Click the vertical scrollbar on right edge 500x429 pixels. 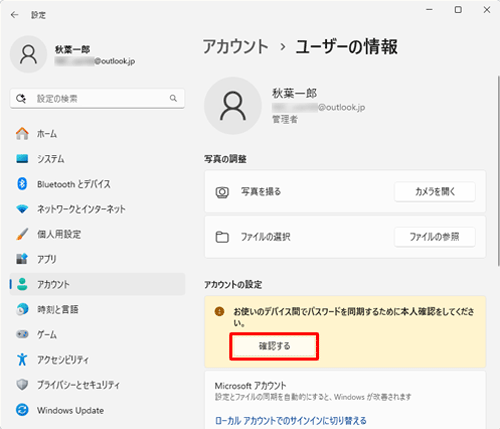[x=498, y=170]
